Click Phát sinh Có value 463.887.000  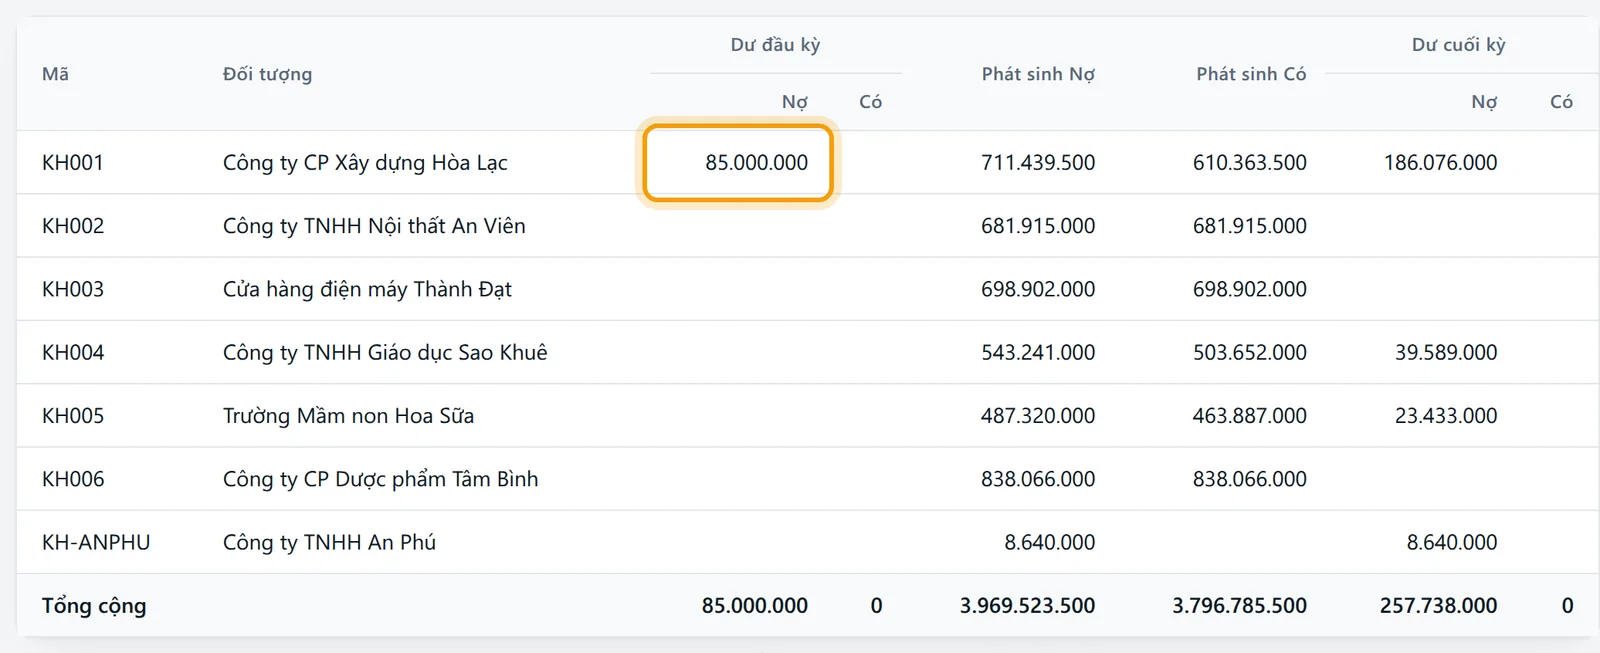pos(1250,416)
